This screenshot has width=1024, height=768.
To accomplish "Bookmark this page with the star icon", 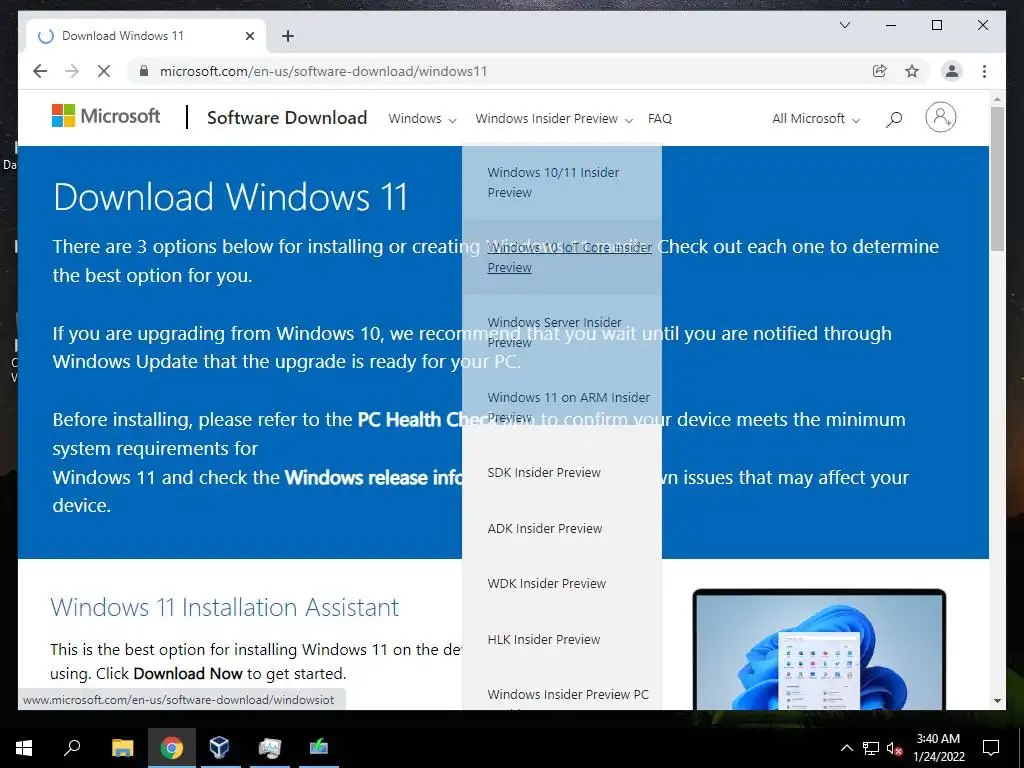I will pyautogui.click(x=912, y=71).
